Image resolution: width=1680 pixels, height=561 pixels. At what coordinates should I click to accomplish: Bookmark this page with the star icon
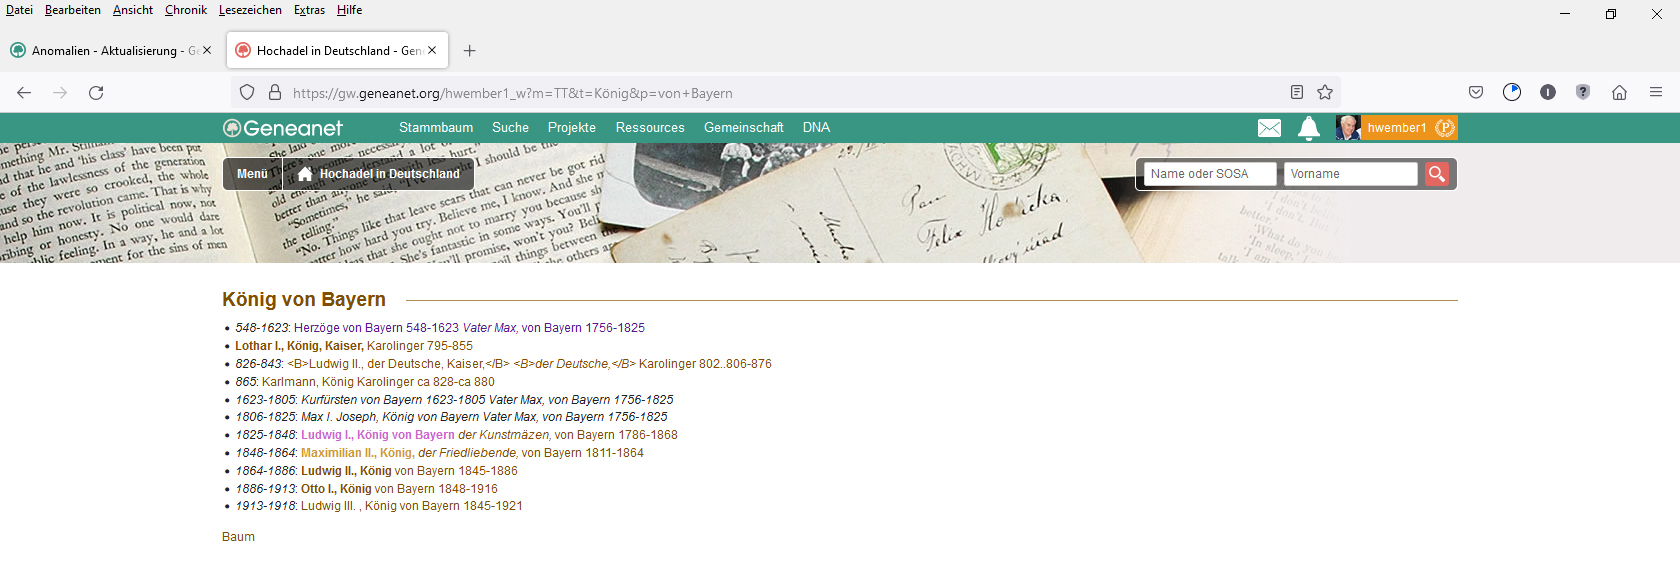pyautogui.click(x=1325, y=93)
